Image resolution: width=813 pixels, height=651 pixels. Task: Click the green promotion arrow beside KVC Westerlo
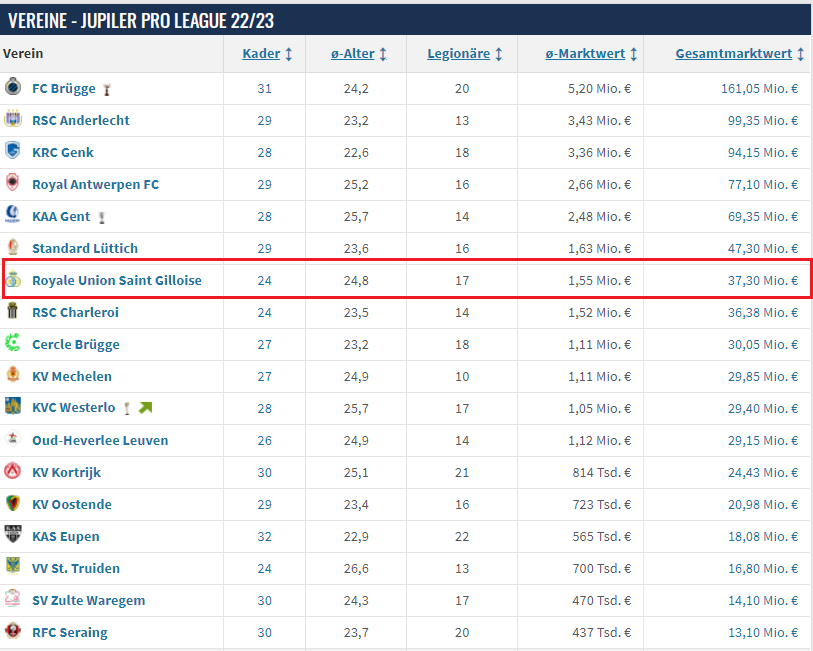tap(145, 408)
